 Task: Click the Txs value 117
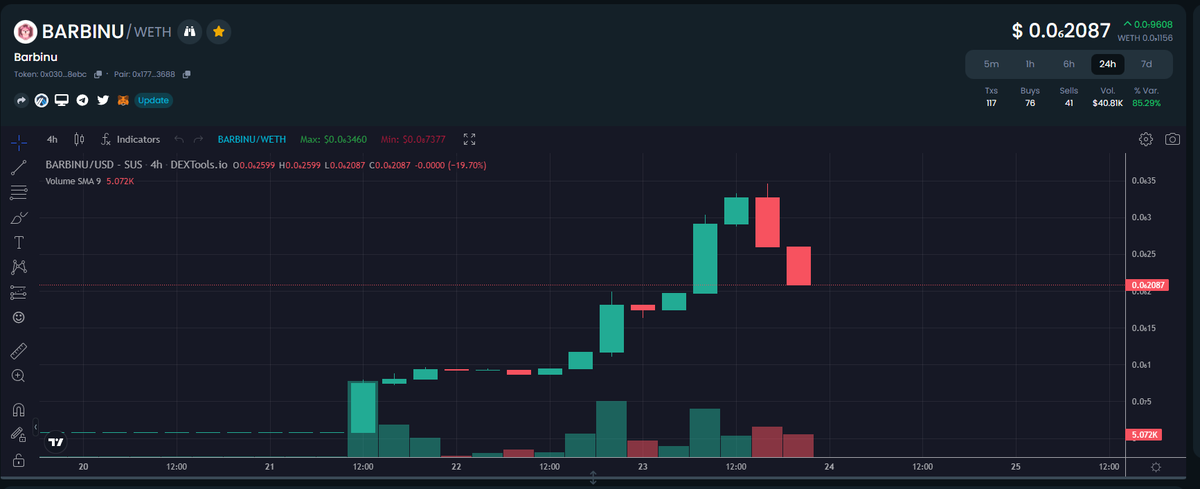coord(991,103)
